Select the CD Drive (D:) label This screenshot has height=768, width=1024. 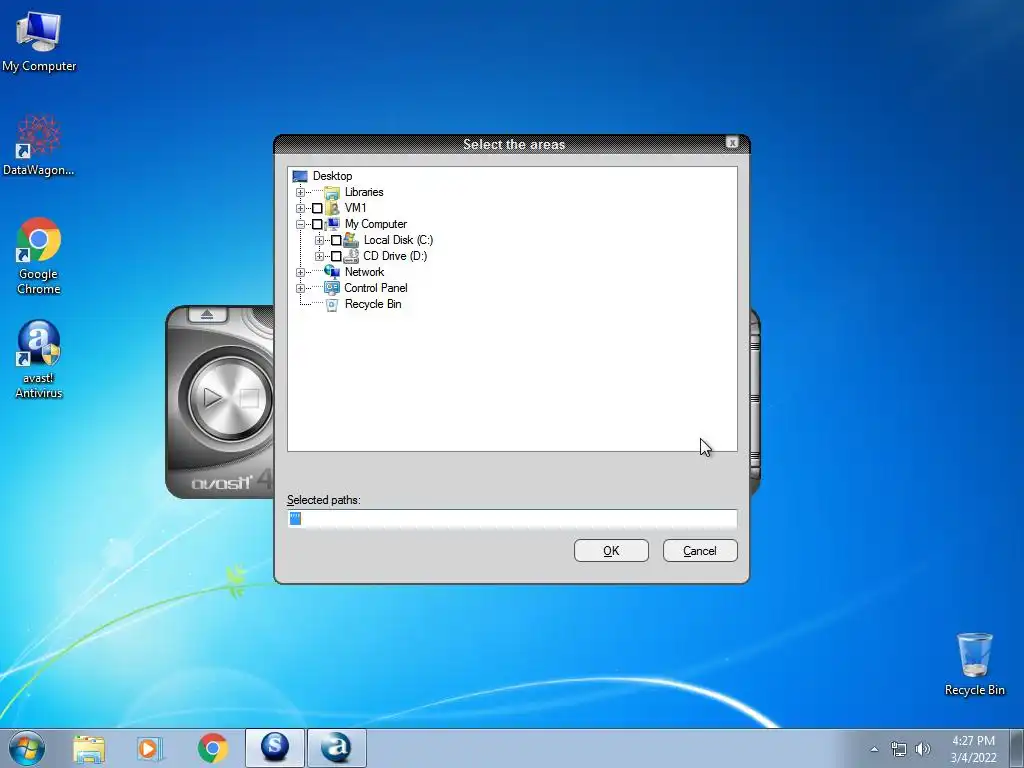(395, 256)
